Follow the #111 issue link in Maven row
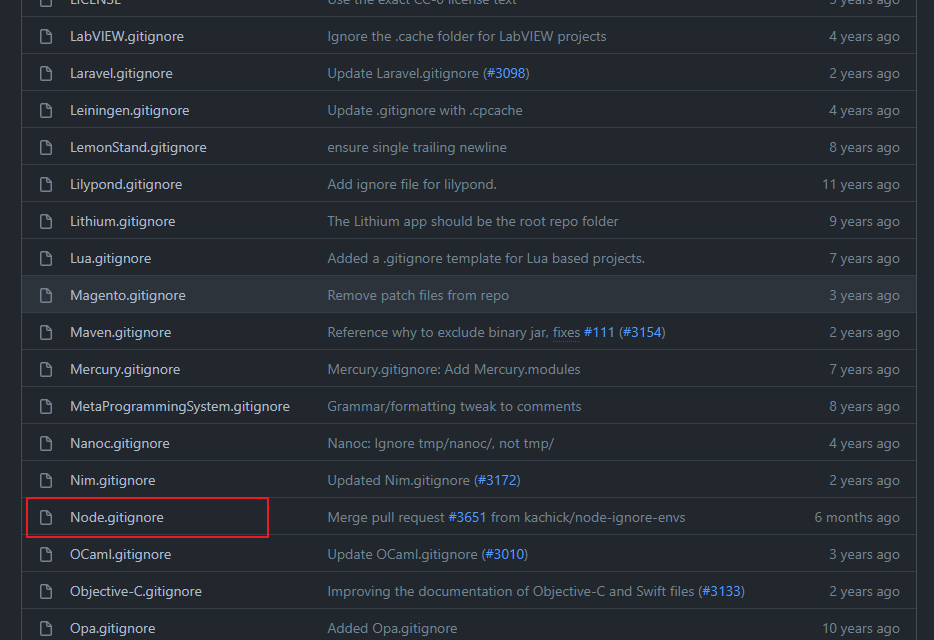The width and height of the screenshot is (934, 640). (x=599, y=333)
